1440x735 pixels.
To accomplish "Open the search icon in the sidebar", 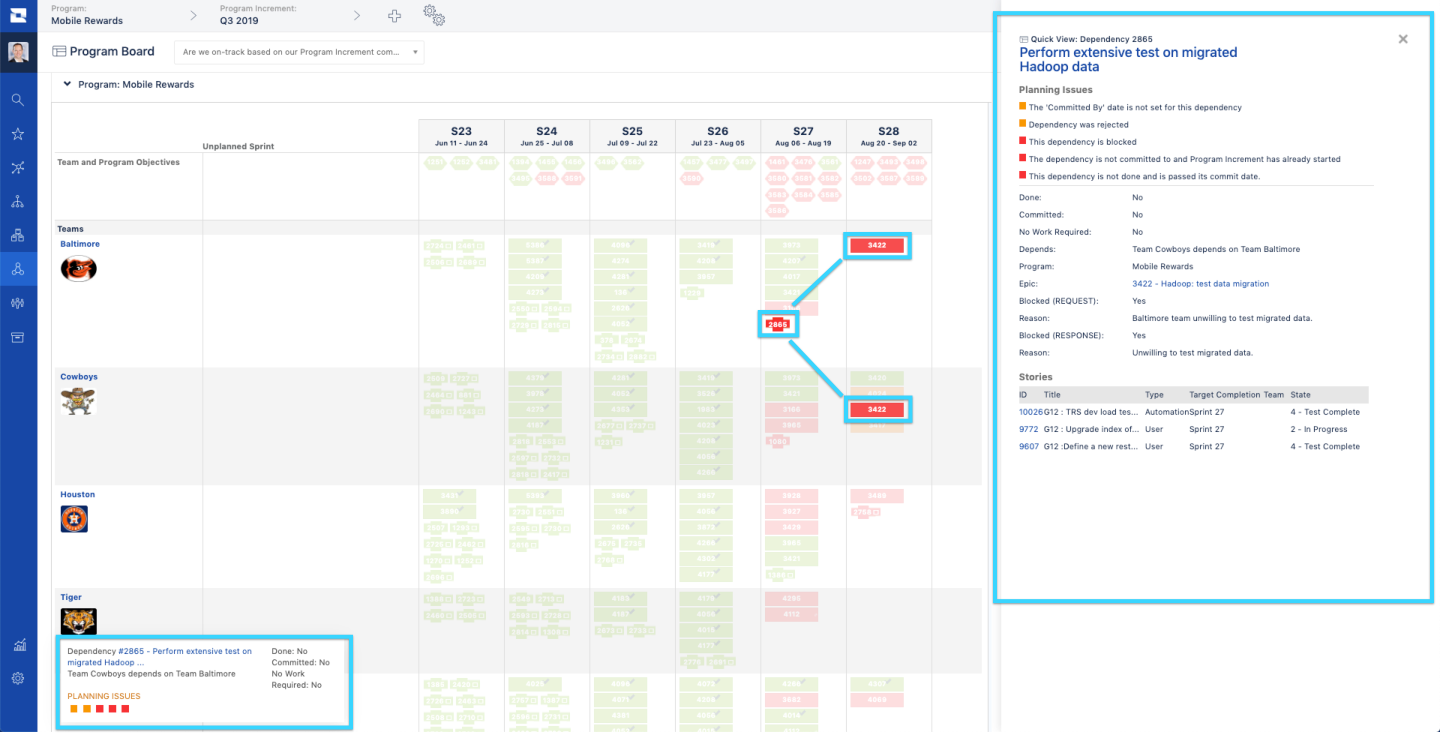I will 18,100.
